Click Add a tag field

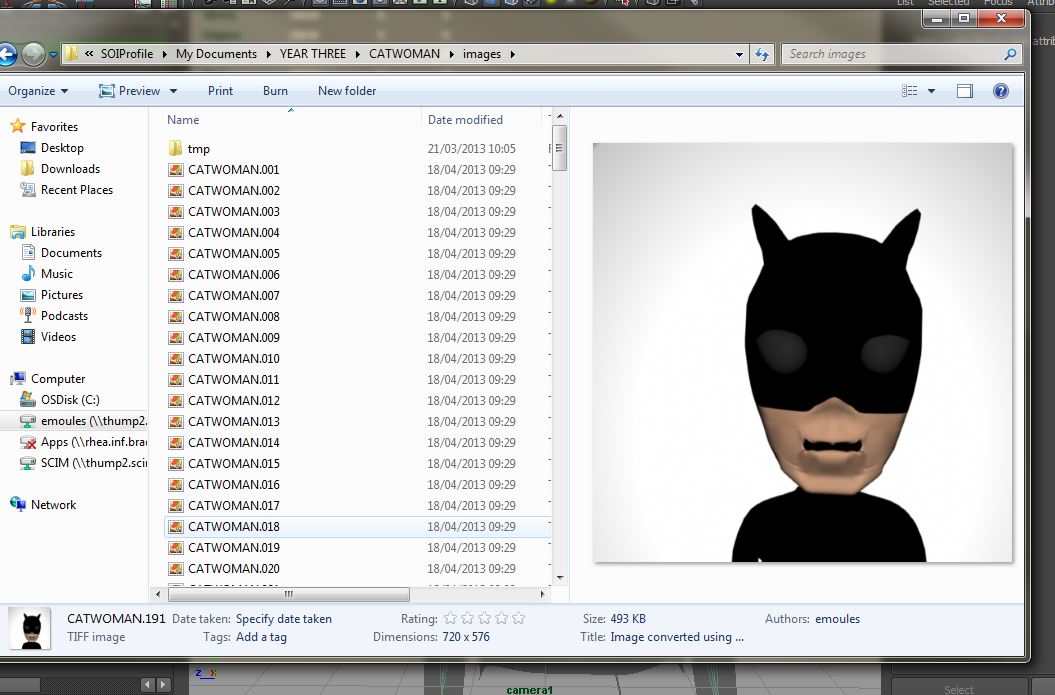pyautogui.click(x=261, y=637)
